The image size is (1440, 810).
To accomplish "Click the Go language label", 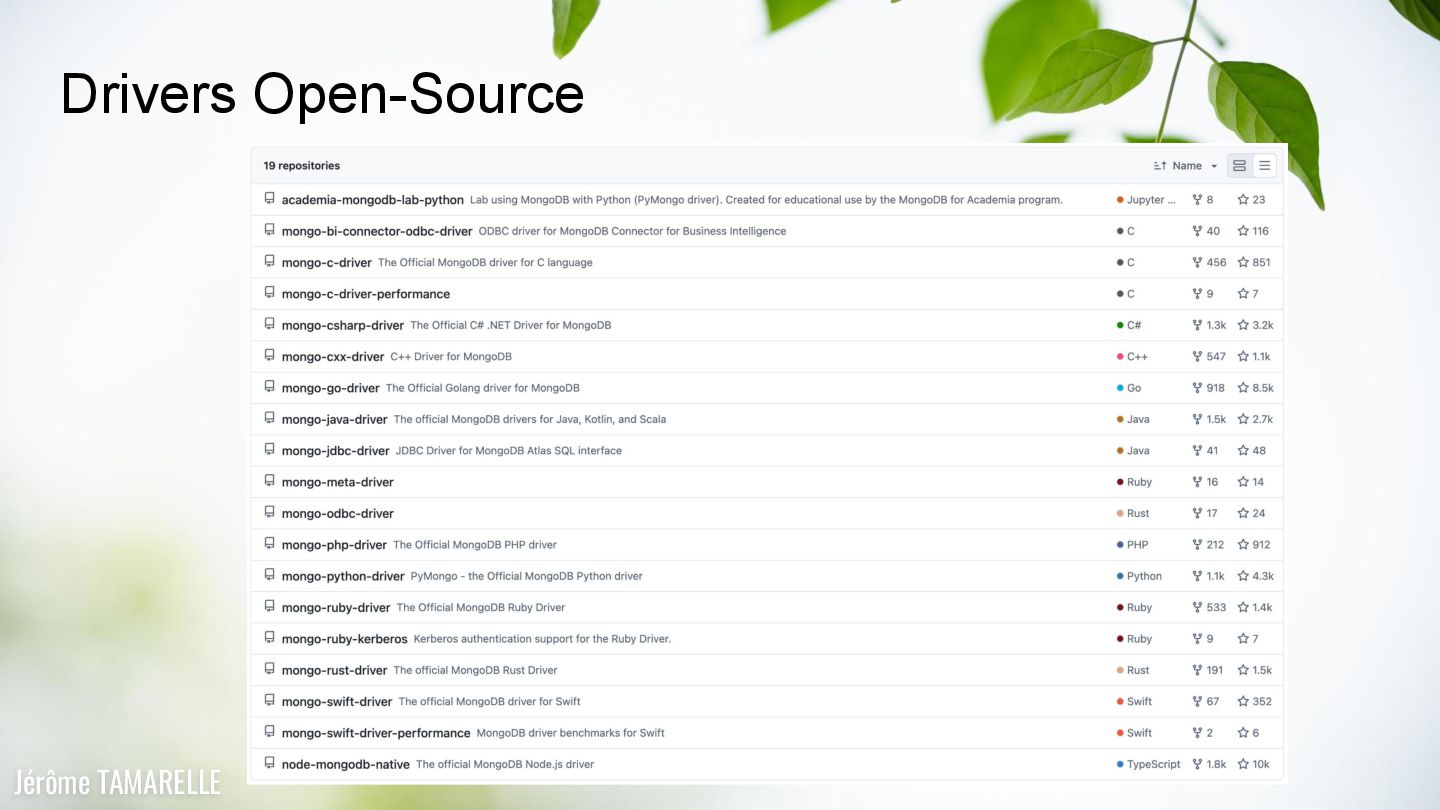I will pyautogui.click(x=1134, y=388).
